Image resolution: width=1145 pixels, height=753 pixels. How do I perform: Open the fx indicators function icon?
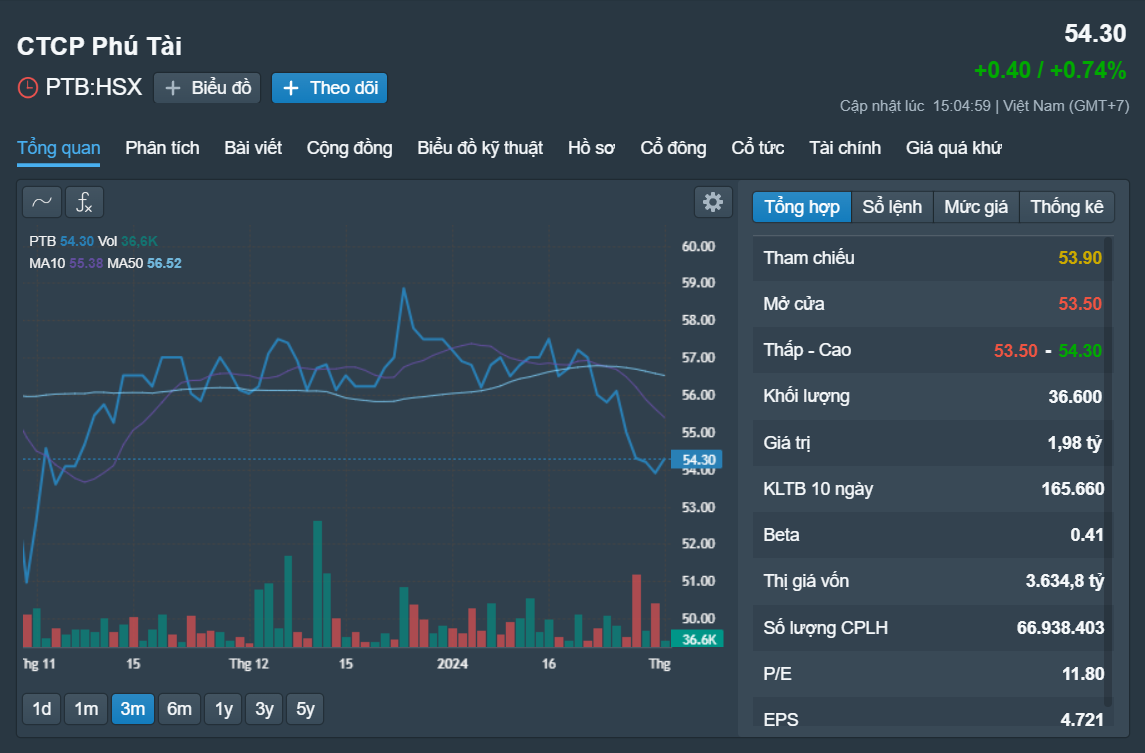tap(84, 202)
